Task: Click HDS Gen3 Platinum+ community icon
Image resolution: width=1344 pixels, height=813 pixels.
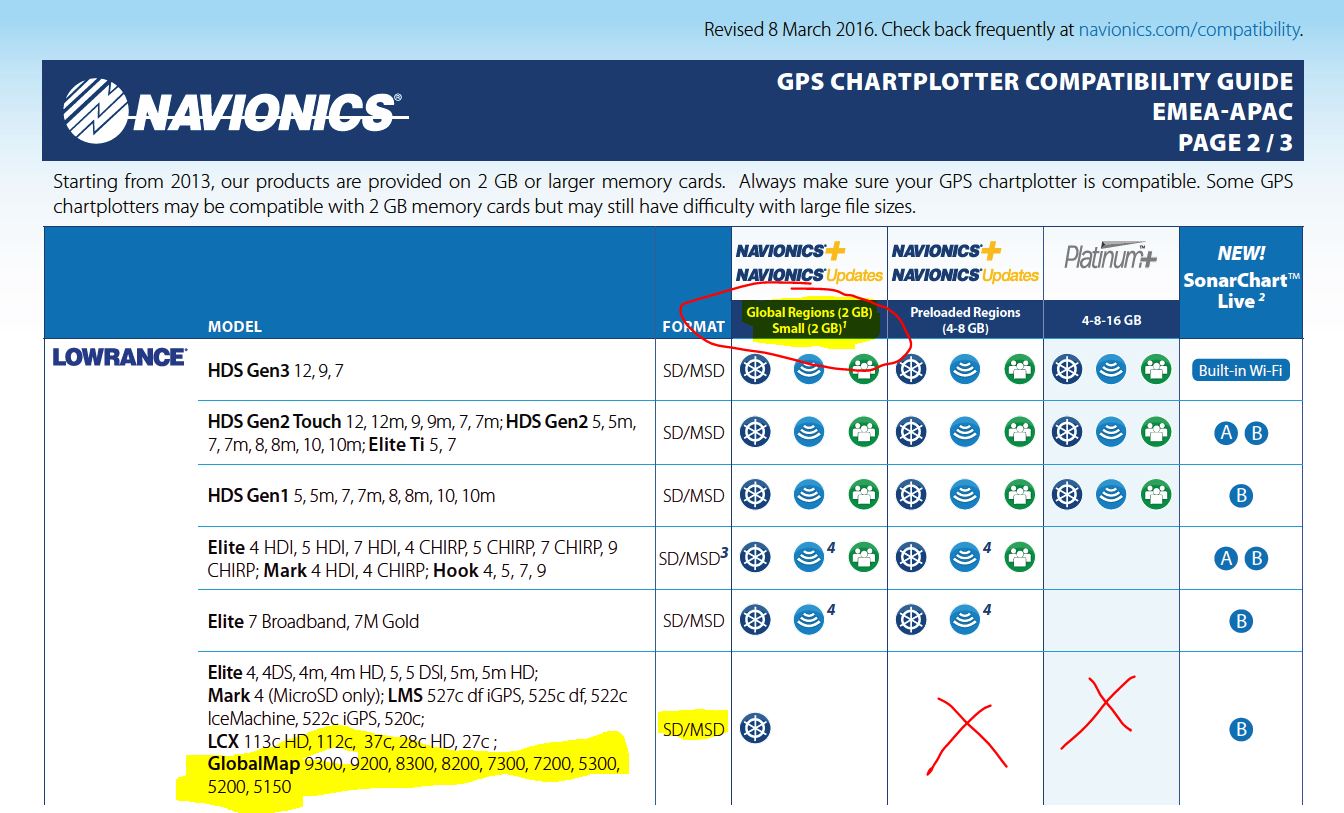Action: [1155, 370]
